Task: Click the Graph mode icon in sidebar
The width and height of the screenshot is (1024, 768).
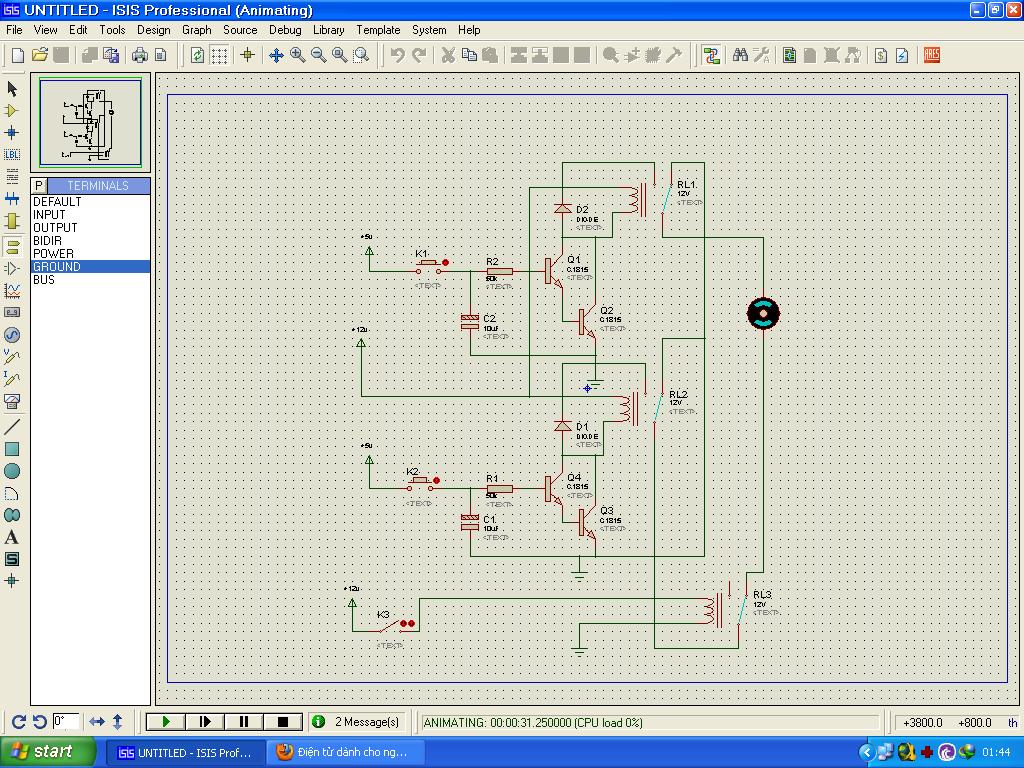Action: (12, 291)
